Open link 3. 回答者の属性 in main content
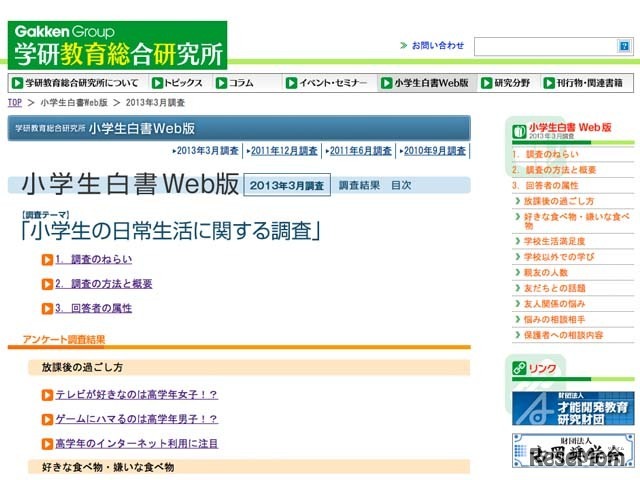 click(94, 308)
